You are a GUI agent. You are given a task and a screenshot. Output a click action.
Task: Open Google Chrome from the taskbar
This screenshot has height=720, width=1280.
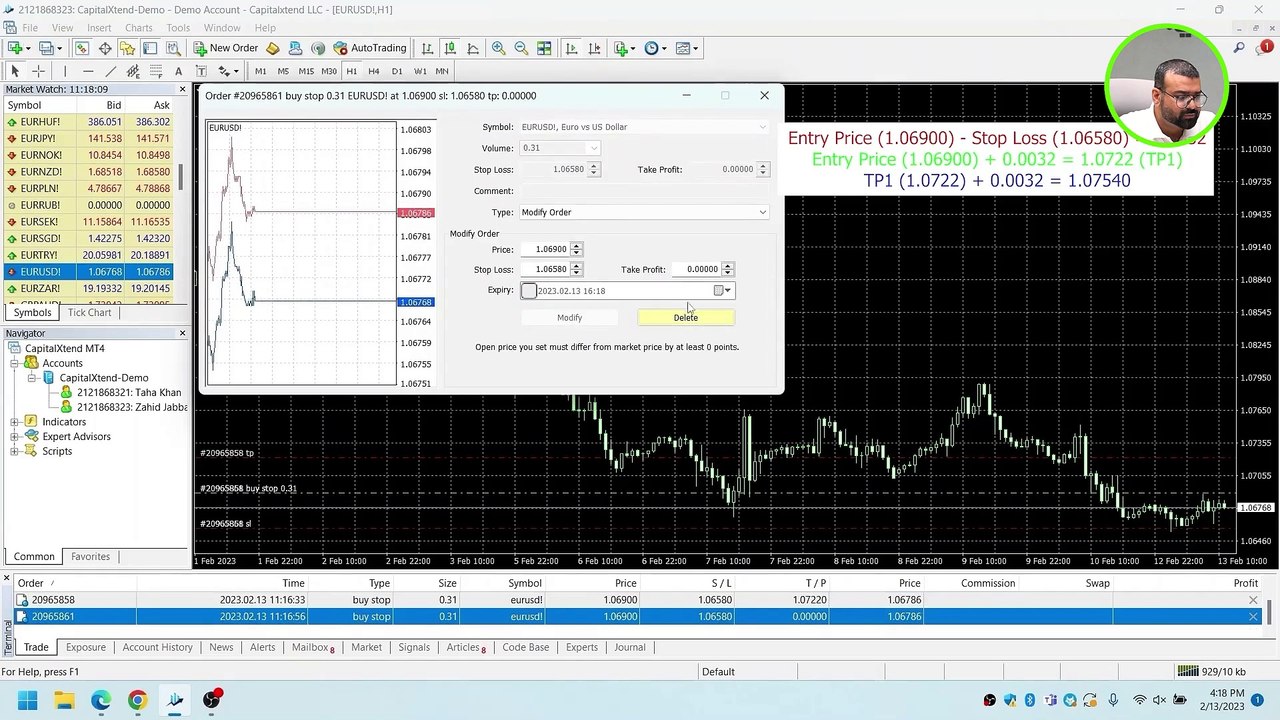137,700
